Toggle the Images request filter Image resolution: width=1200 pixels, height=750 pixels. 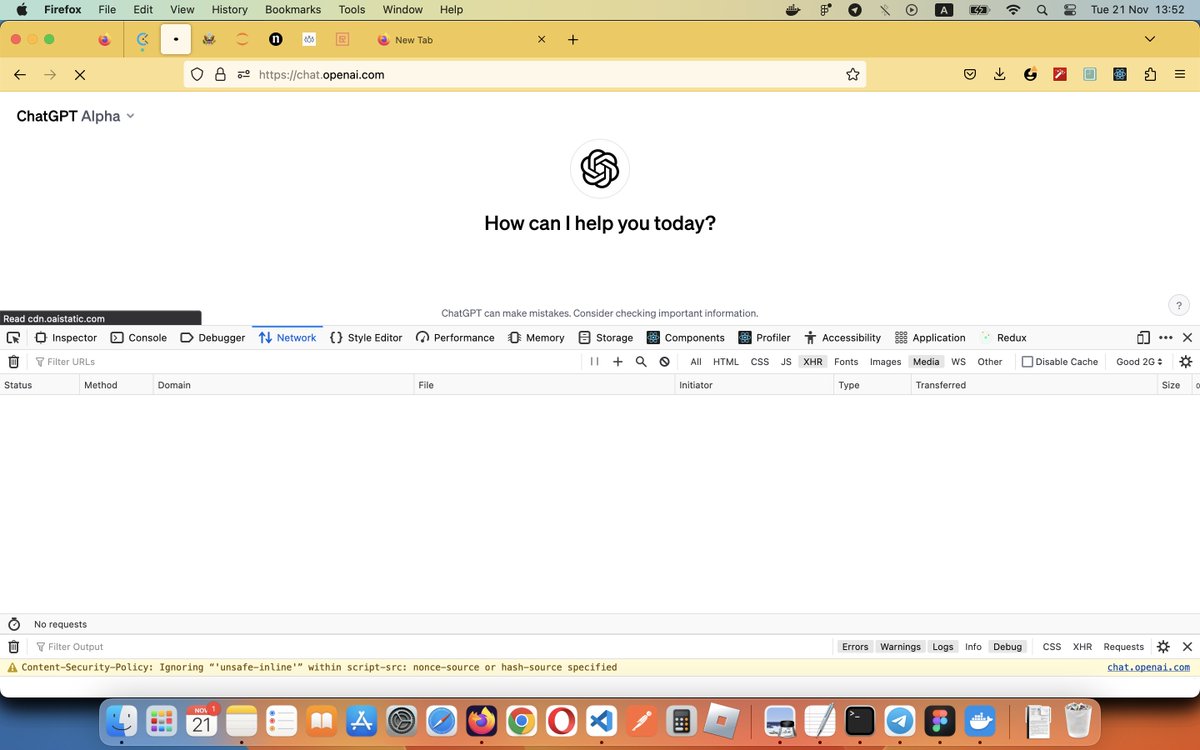click(885, 362)
